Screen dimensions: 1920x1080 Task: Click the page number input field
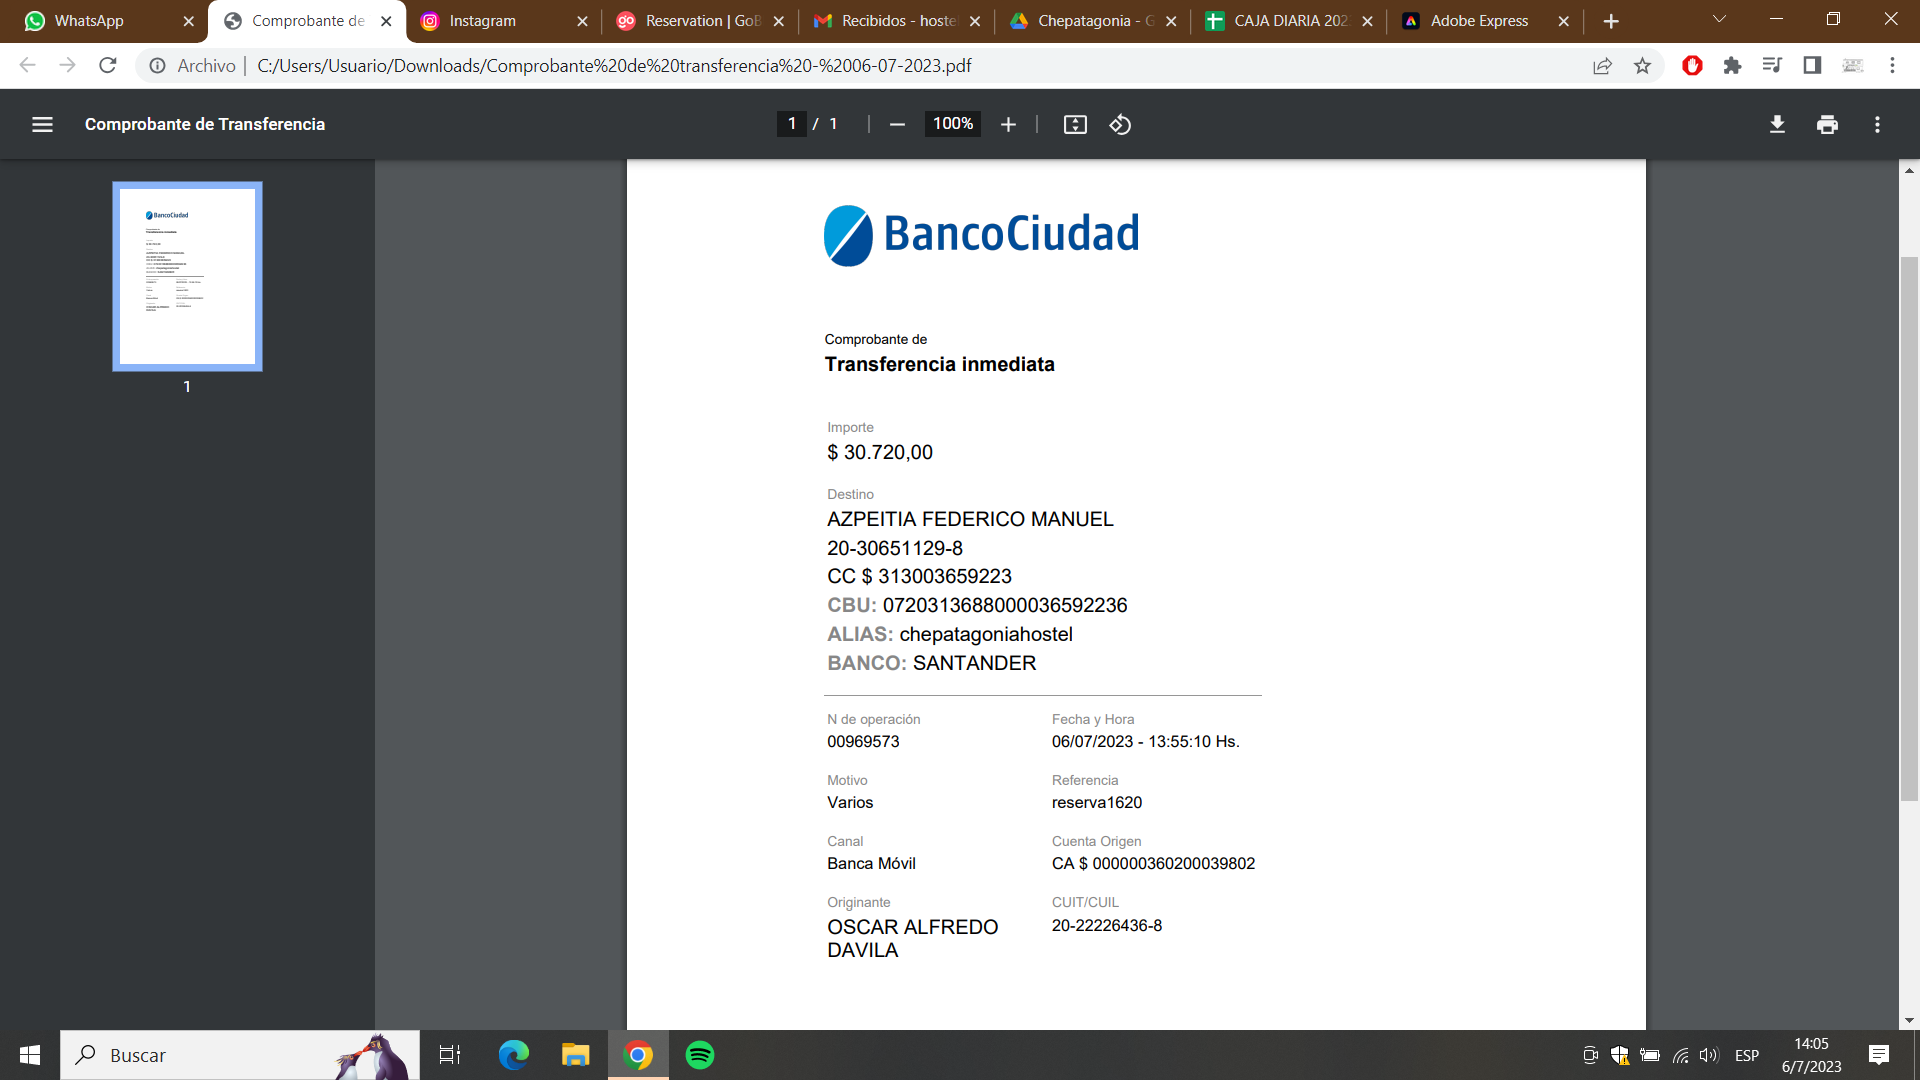click(792, 124)
